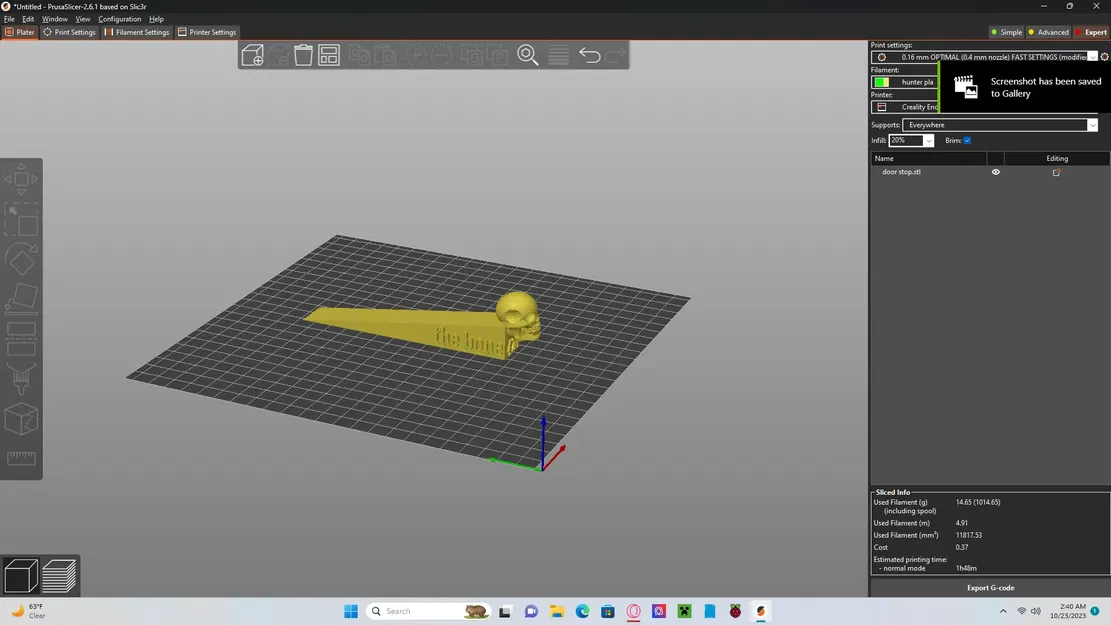Viewport: 1111px width, 625px height.
Task: Open the Infill percentage dropdown arrow
Action: click(928, 140)
